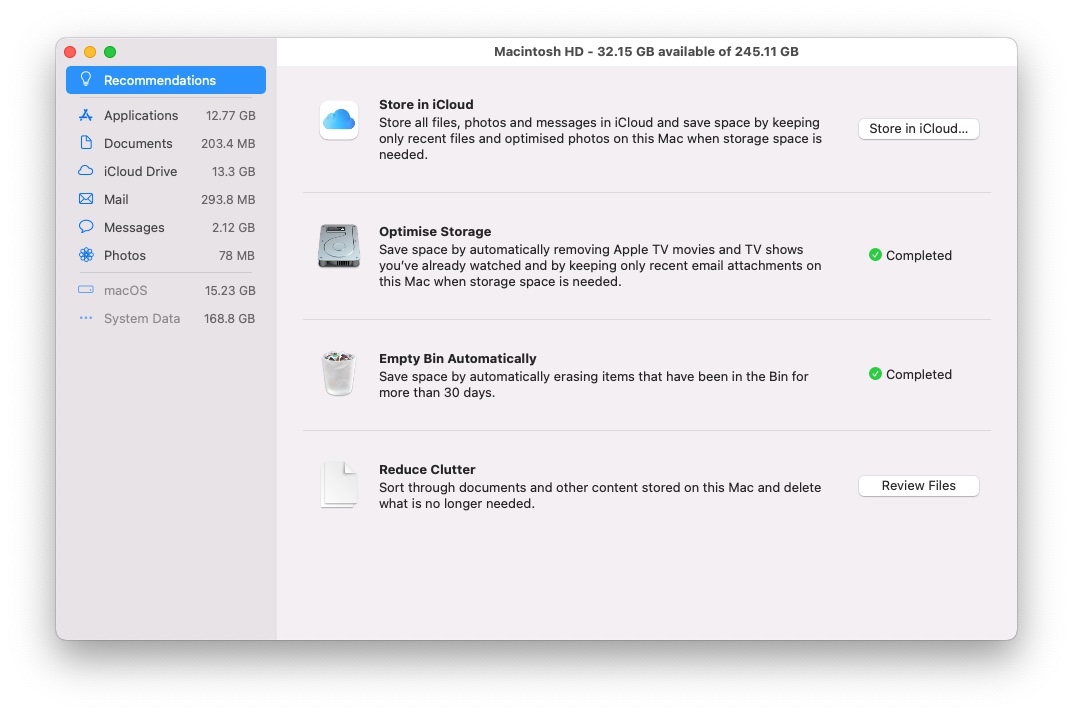
Task: Click the 168.8 GB System Data size
Action: tap(229, 319)
